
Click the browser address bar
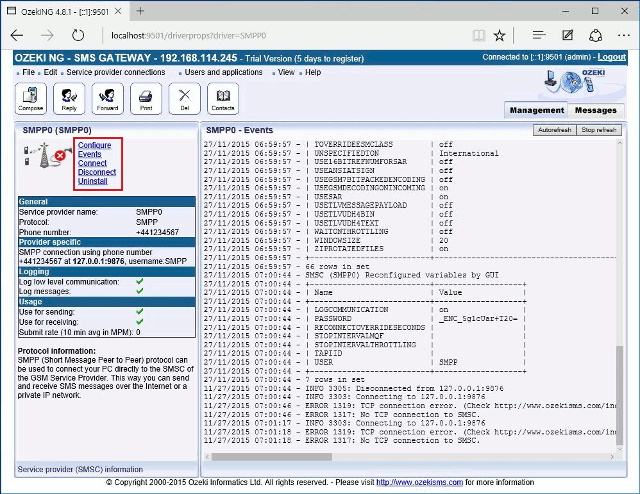pyautogui.click(x=286, y=36)
